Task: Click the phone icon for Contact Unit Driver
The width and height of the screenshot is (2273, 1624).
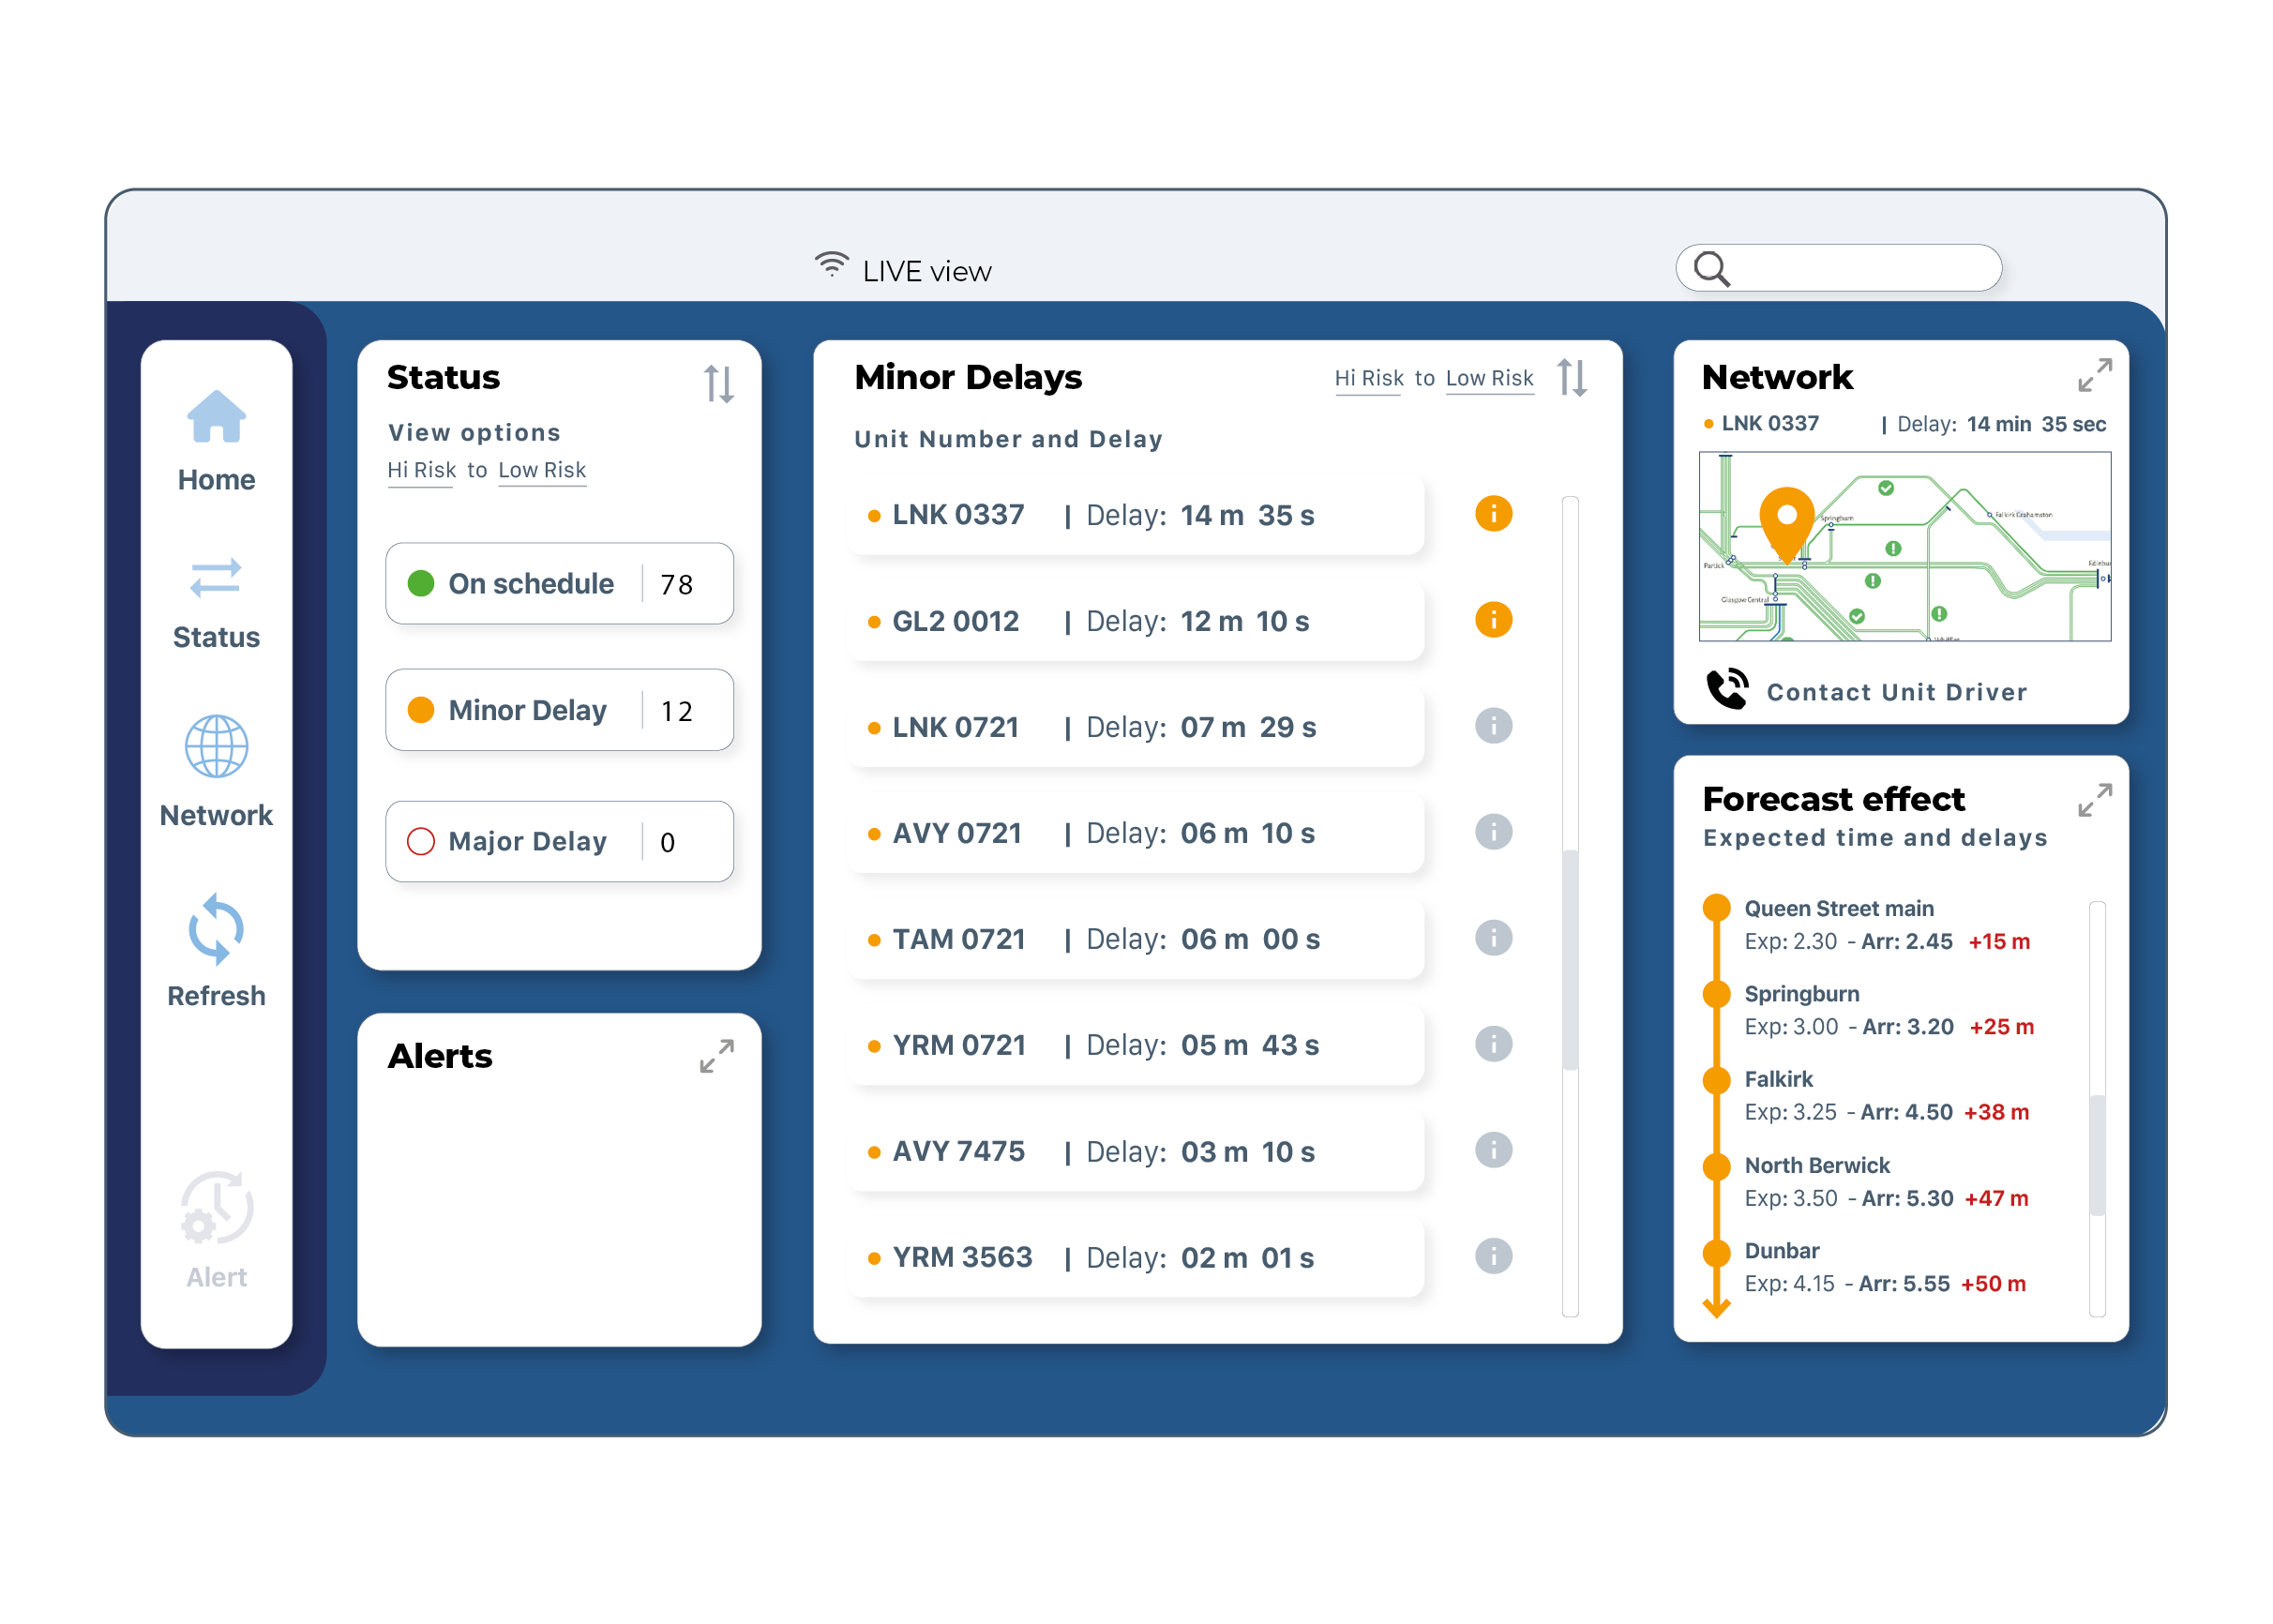Action: [1726, 690]
